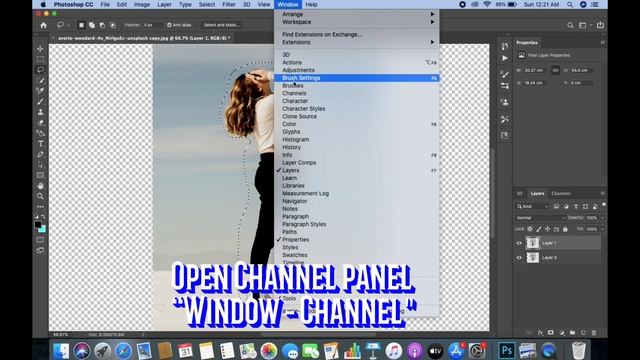640x360 pixels.
Task: Select the Clone Stamp tool
Action: pos(40,112)
